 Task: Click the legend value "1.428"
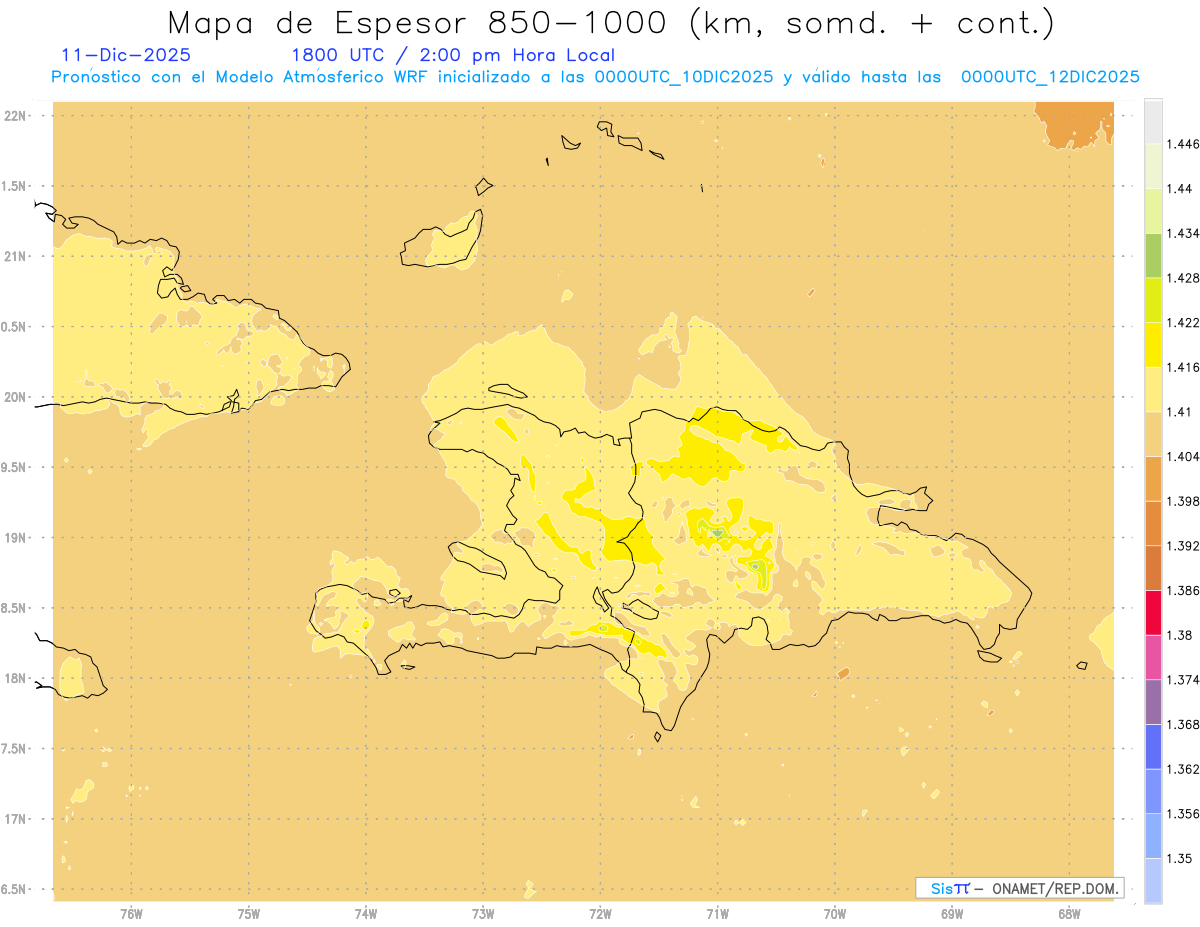click(x=1183, y=278)
